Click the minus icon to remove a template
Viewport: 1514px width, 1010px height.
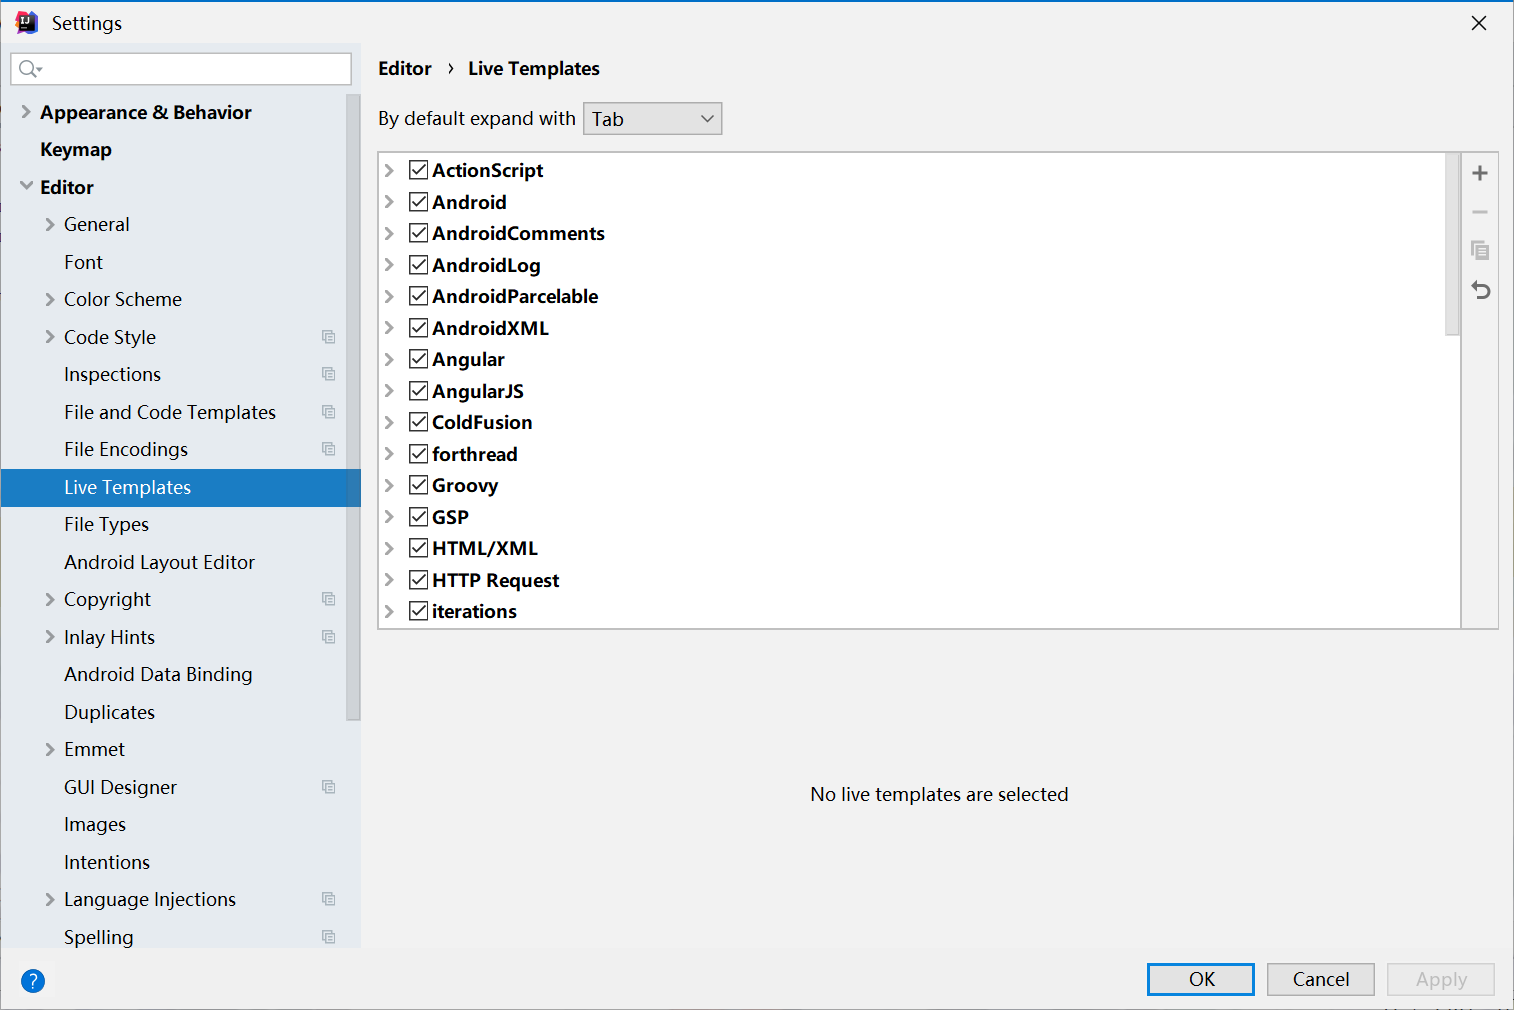(1480, 212)
